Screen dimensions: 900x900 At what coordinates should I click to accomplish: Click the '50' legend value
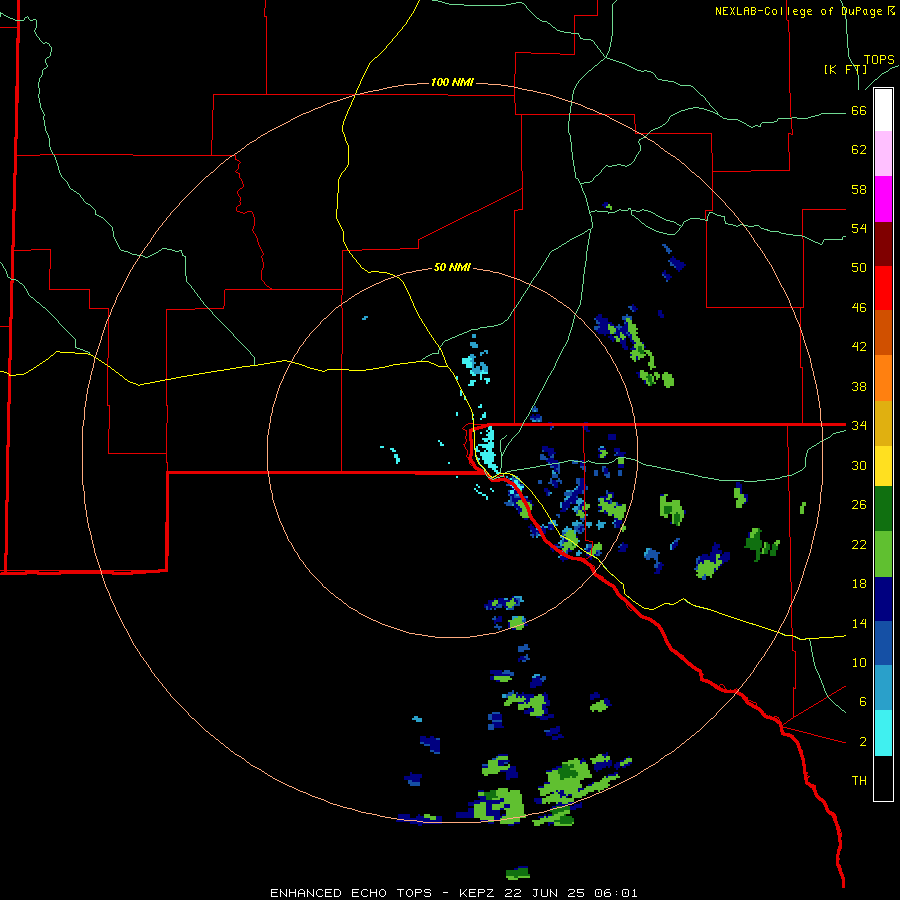pyautogui.click(x=859, y=267)
